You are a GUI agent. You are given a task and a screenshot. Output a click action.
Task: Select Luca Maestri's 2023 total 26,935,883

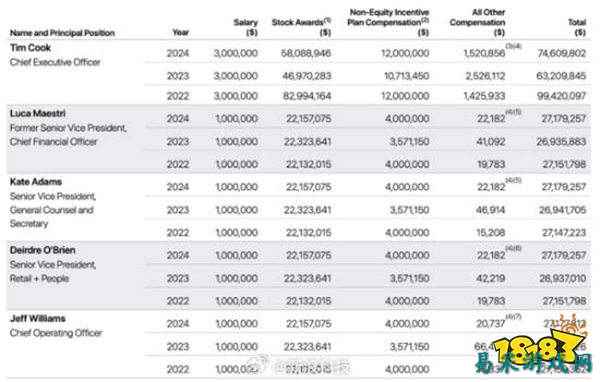pos(561,142)
